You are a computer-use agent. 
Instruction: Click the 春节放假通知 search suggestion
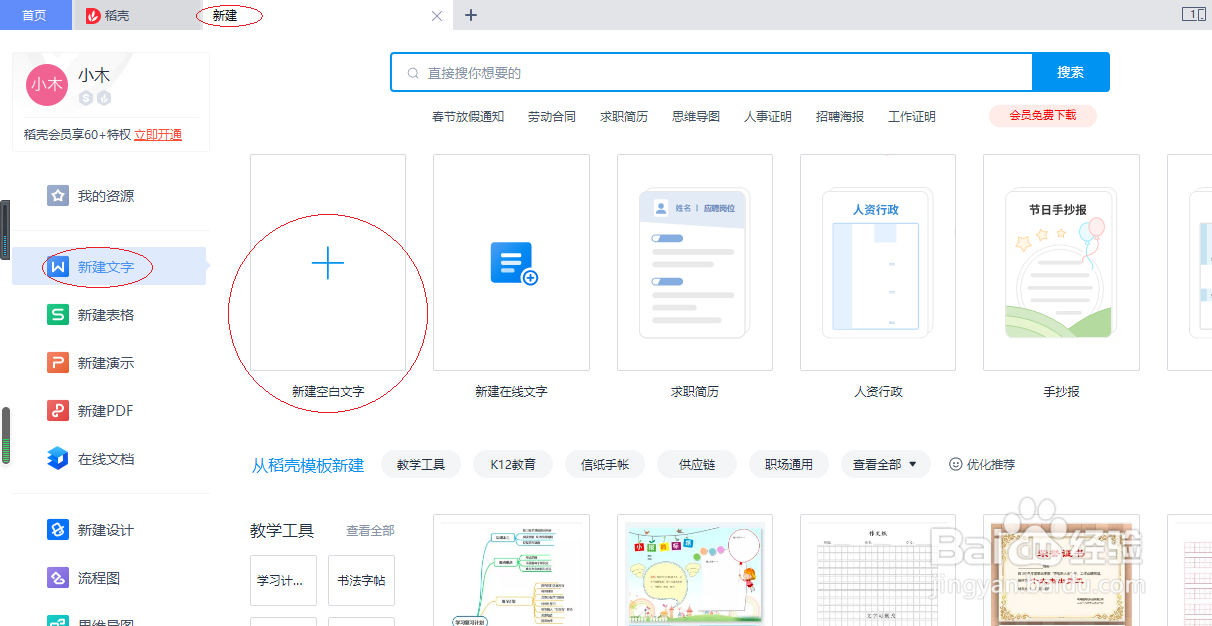point(468,117)
